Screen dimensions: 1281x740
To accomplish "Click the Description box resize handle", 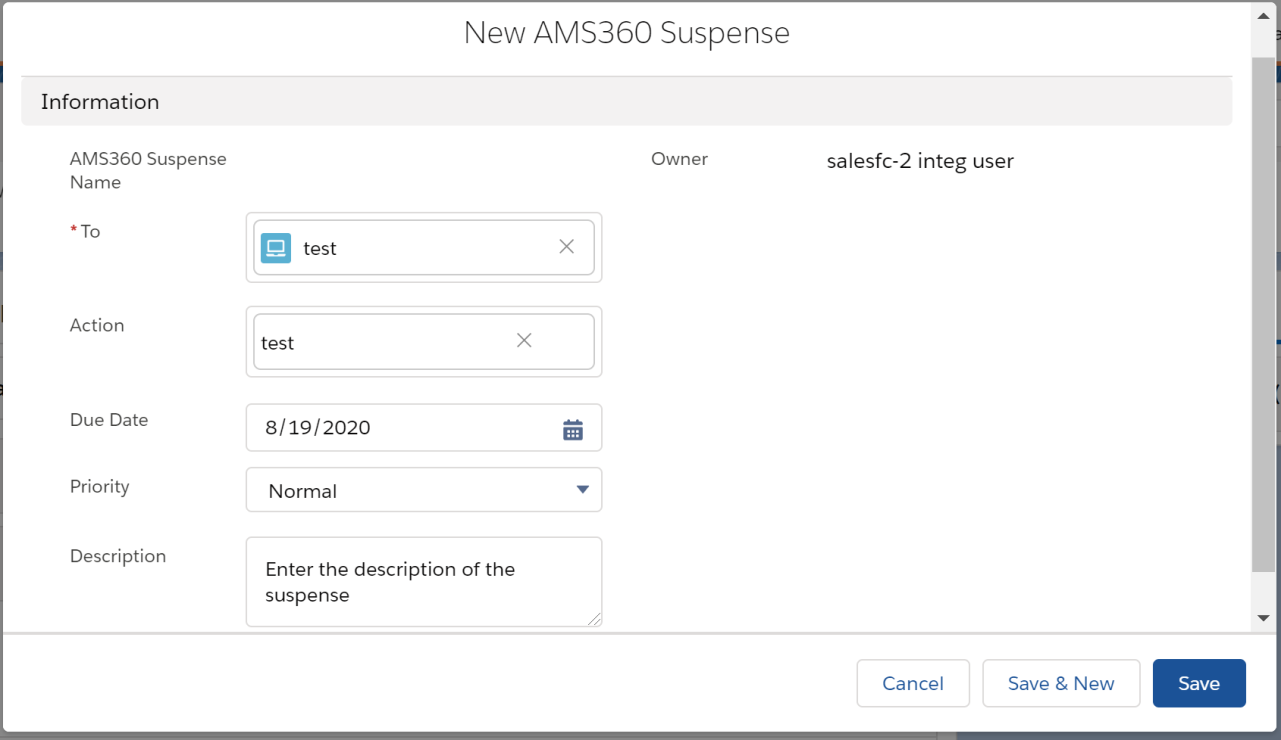I will tap(595, 620).
